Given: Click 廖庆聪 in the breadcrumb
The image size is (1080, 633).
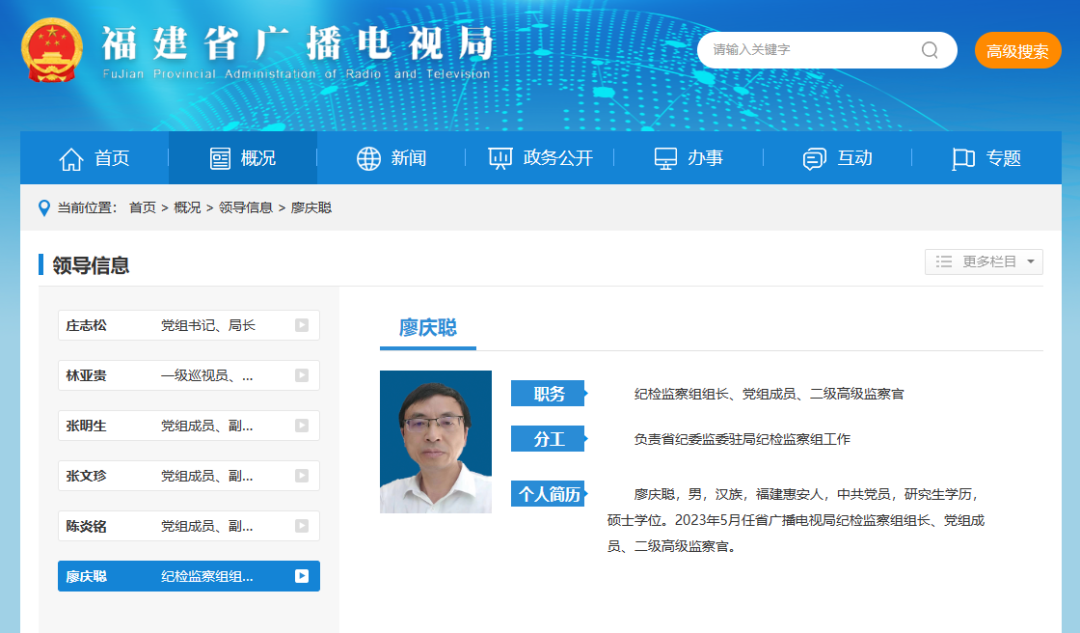Looking at the screenshot, I should [x=311, y=208].
